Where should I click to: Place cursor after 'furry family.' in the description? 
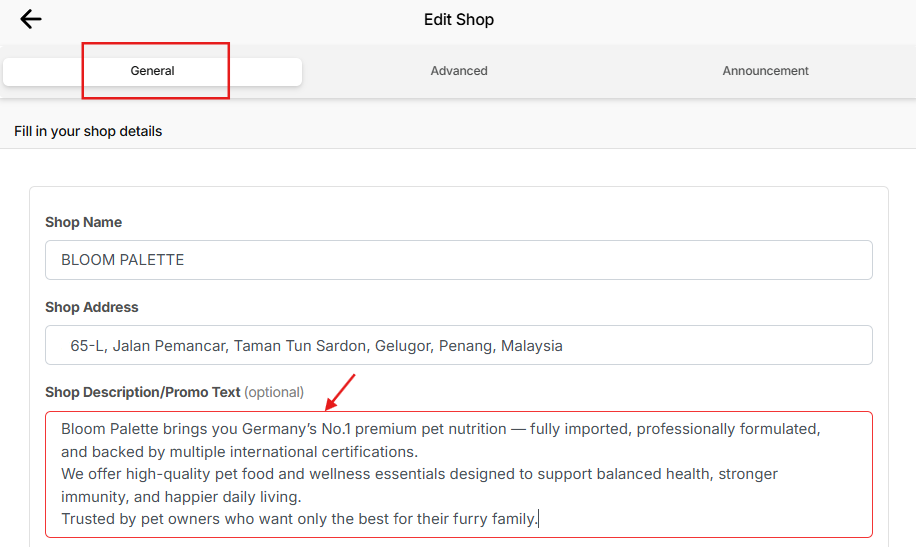(x=539, y=519)
